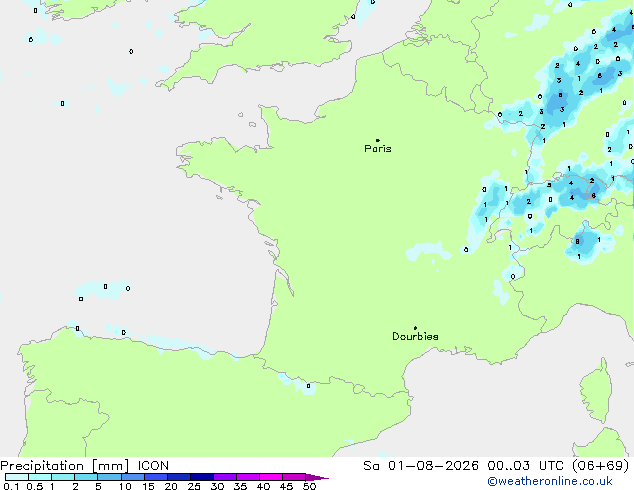This screenshot has height=490, width=634.
Task: Click the purple arrow tip of the legend
Action: click(317, 478)
